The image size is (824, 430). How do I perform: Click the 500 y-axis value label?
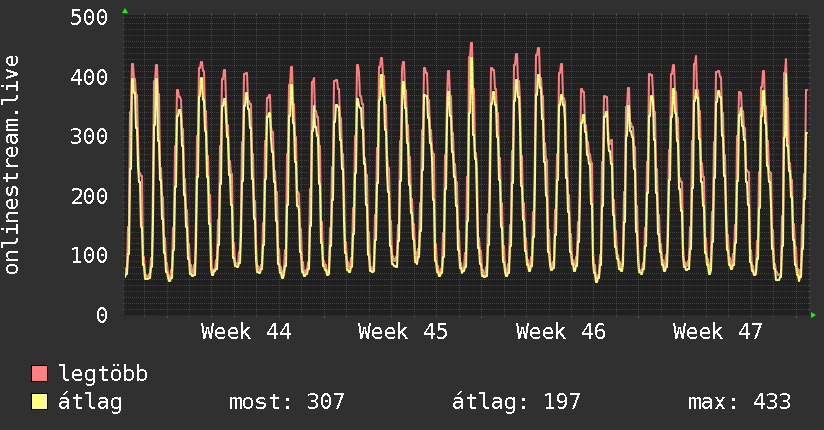point(90,17)
